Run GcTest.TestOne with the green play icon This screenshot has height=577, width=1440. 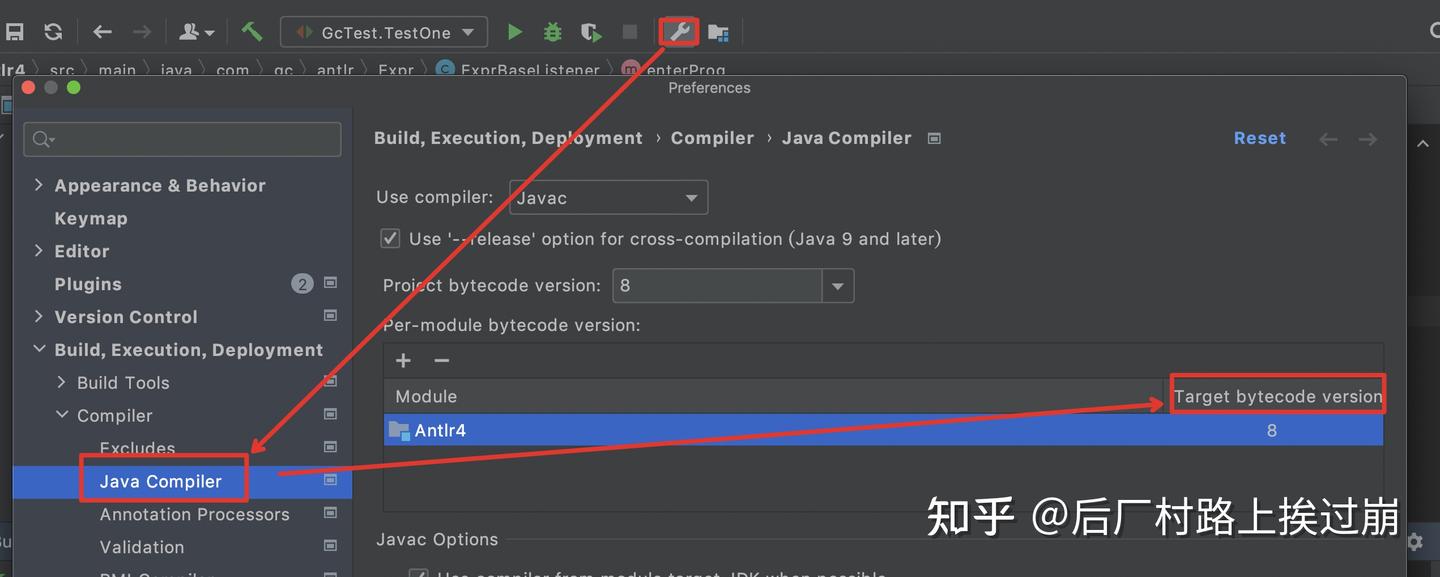point(514,31)
